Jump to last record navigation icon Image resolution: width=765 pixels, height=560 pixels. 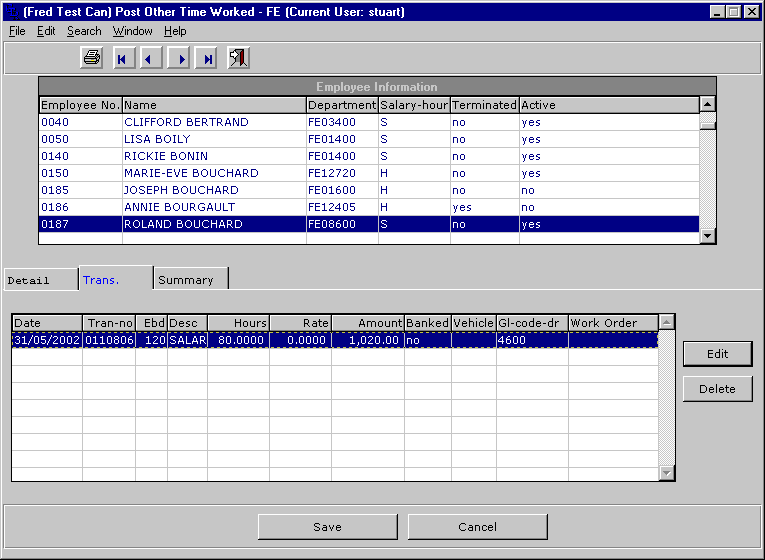[207, 59]
